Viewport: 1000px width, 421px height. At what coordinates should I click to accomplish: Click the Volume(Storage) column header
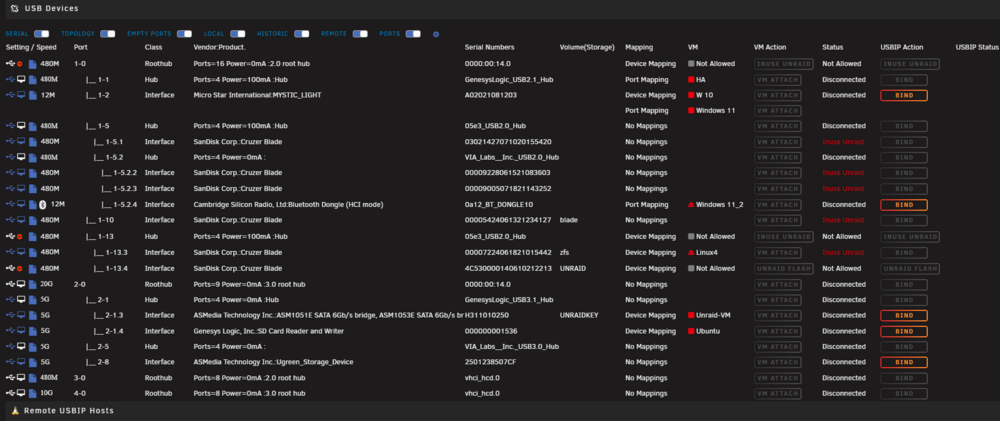pyautogui.click(x=587, y=47)
